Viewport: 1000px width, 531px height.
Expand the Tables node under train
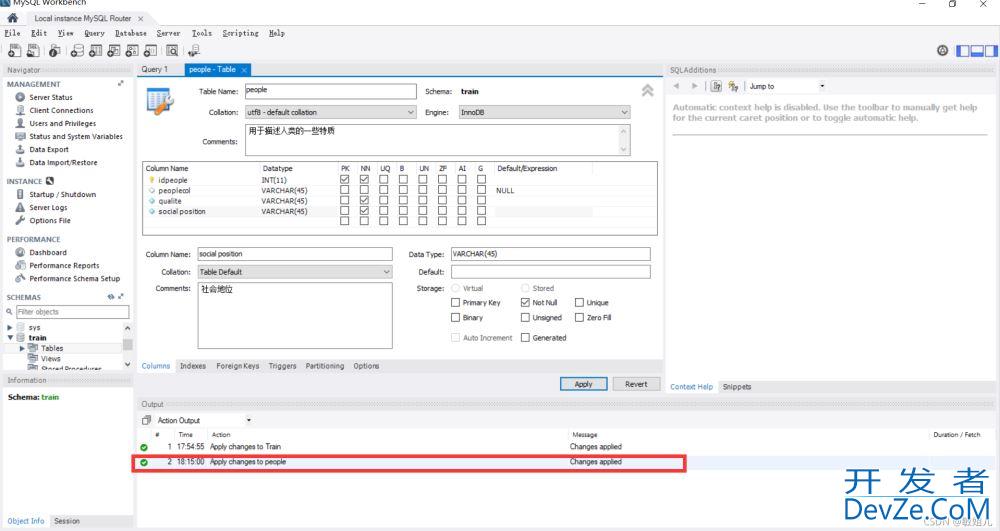point(22,349)
